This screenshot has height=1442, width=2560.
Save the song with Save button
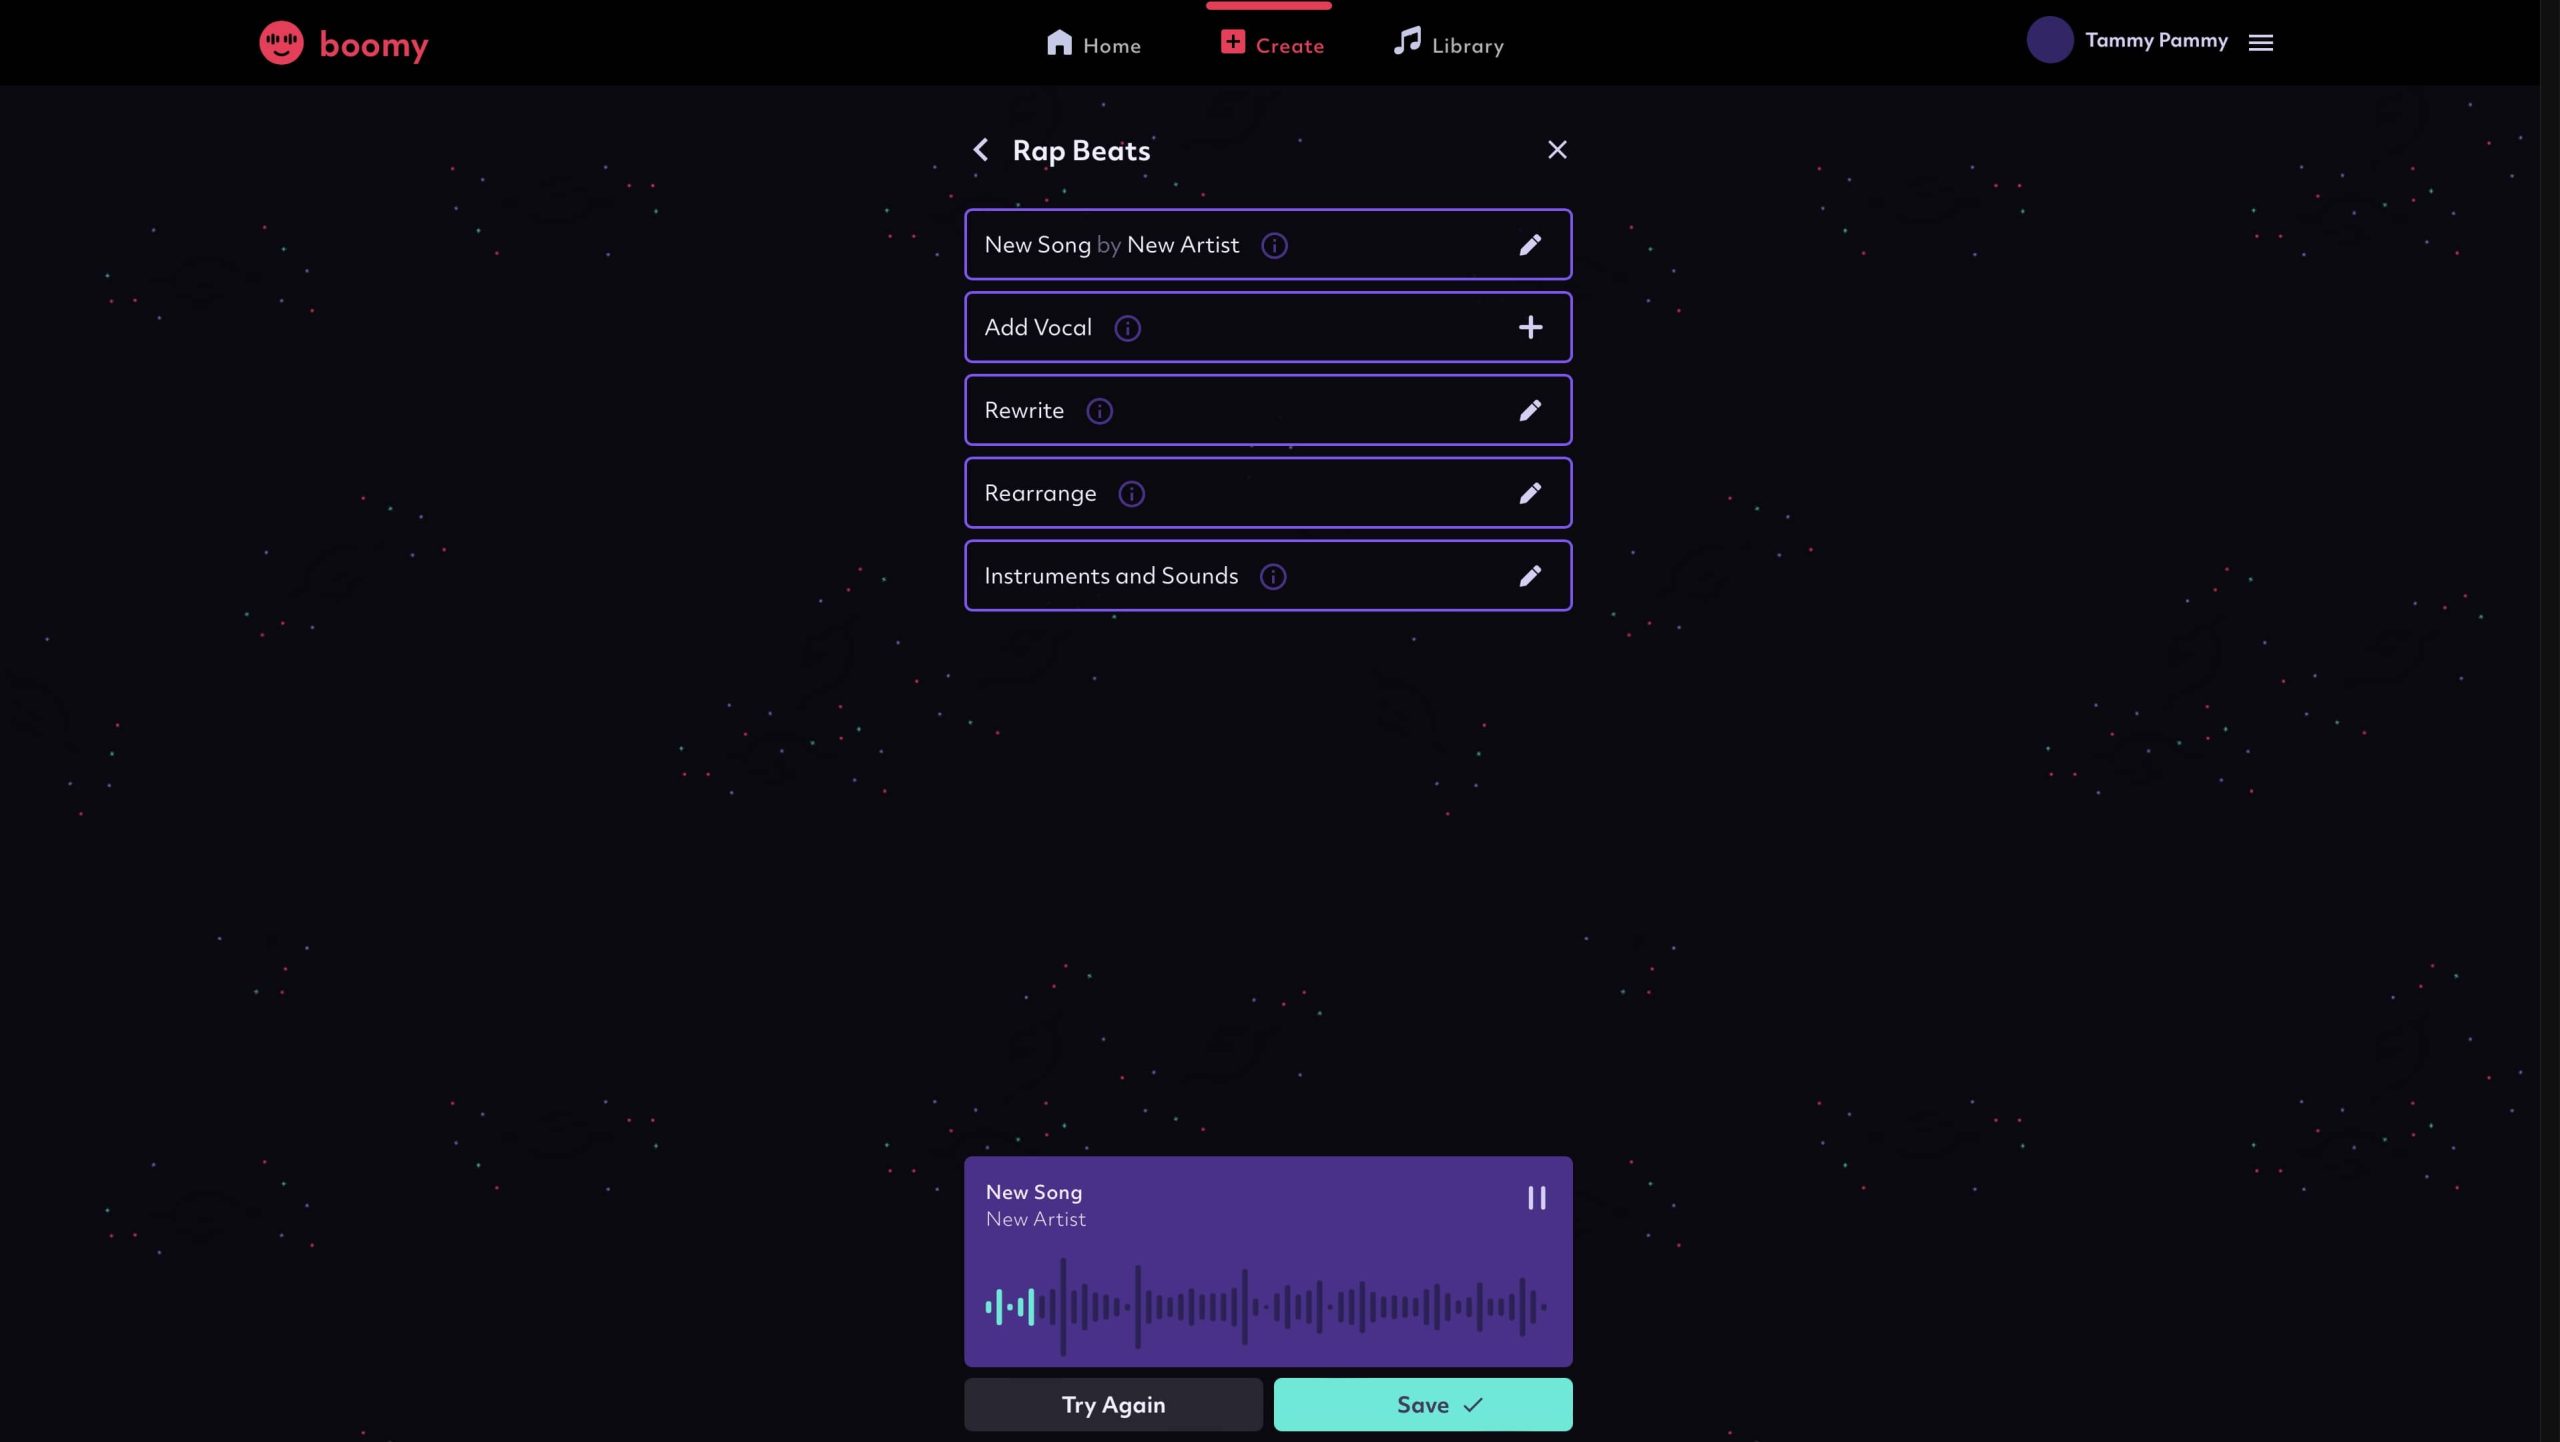[1423, 1405]
